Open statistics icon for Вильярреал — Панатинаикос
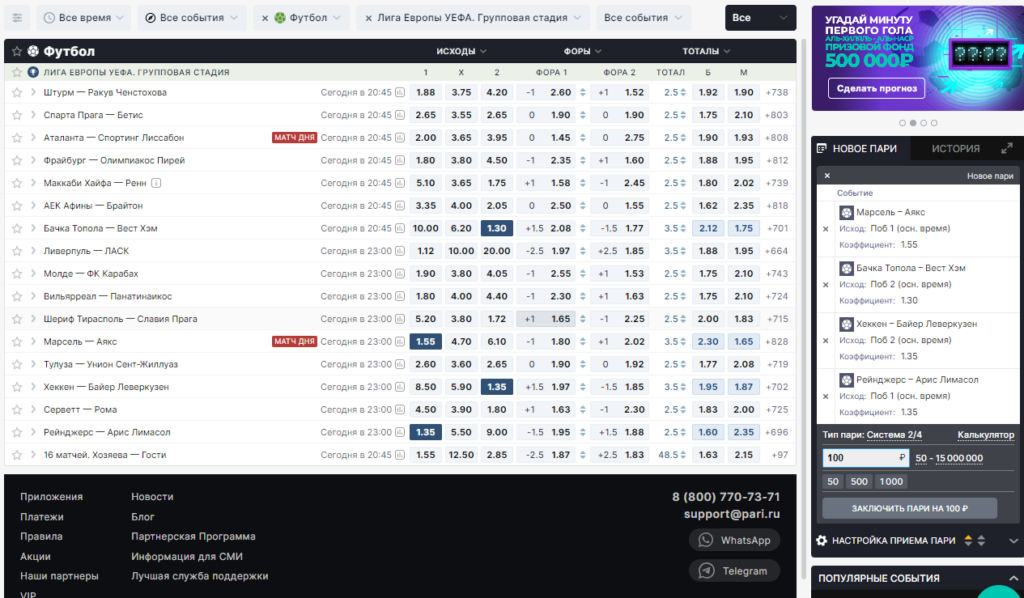1024x598 pixels. [x=400, y=296]
